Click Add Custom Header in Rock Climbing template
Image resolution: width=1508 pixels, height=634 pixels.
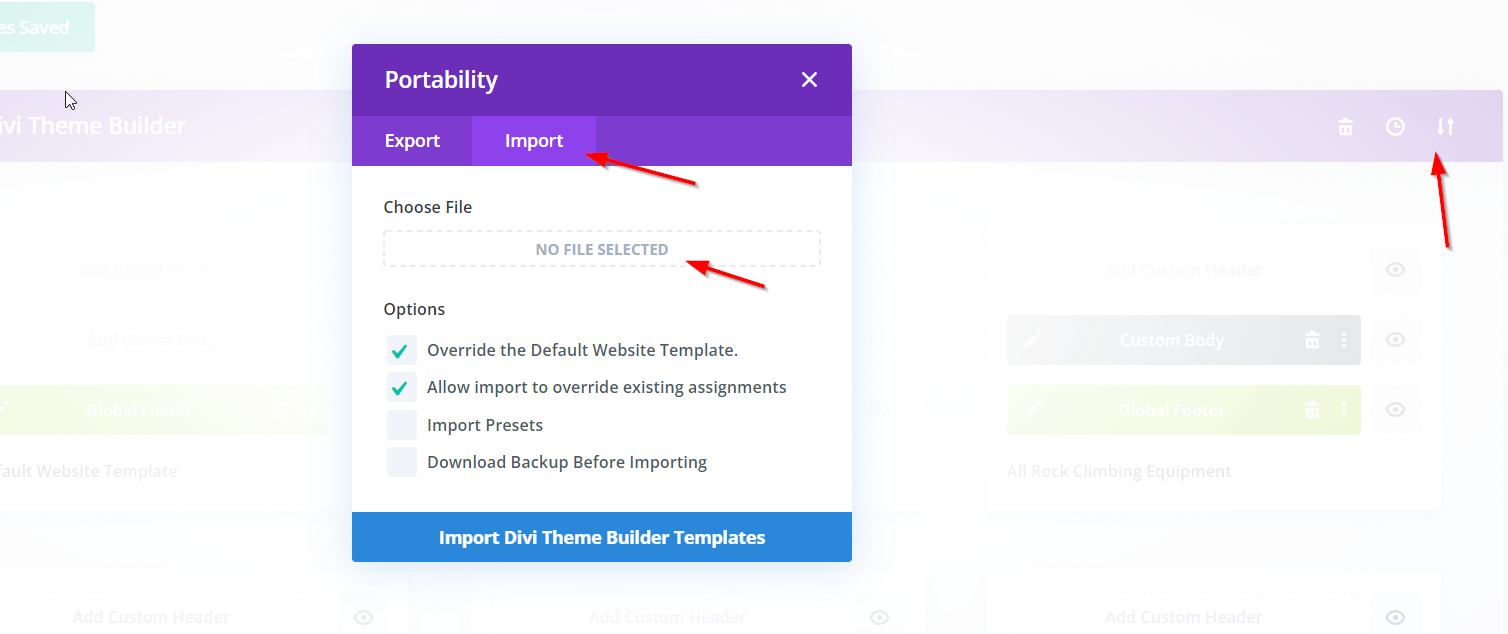(1184, 270)
